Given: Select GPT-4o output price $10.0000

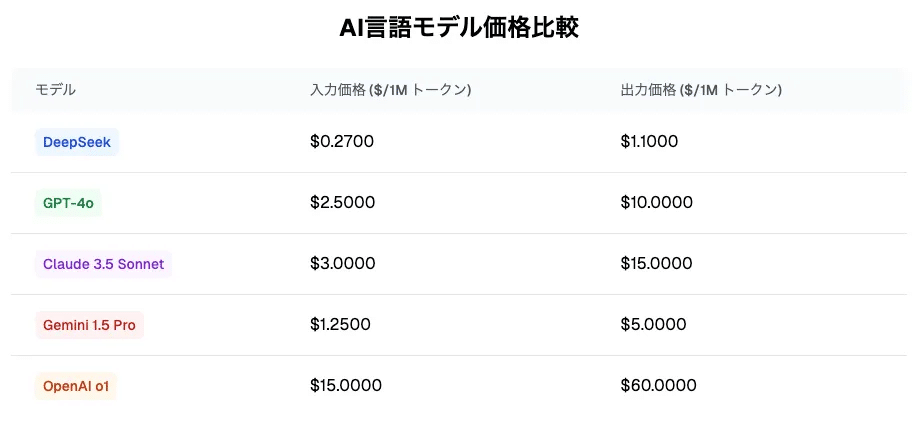Looking at the screenshot, I should (x=656, y=203).
